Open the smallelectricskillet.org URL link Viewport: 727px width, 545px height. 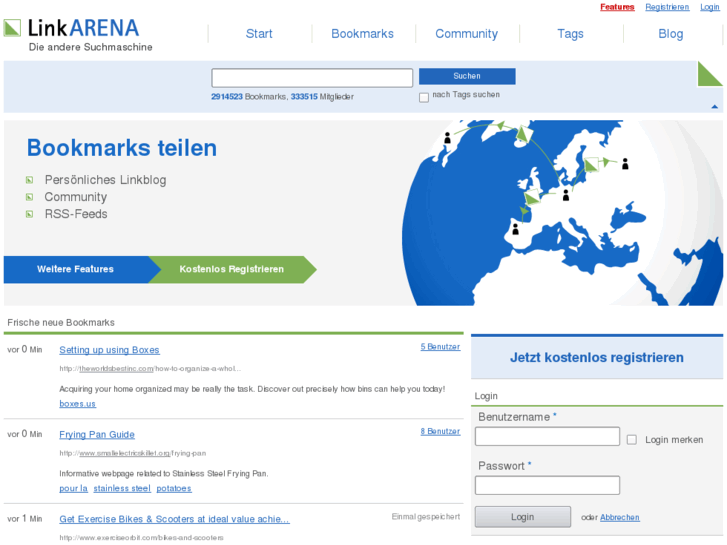pos(124,453)
